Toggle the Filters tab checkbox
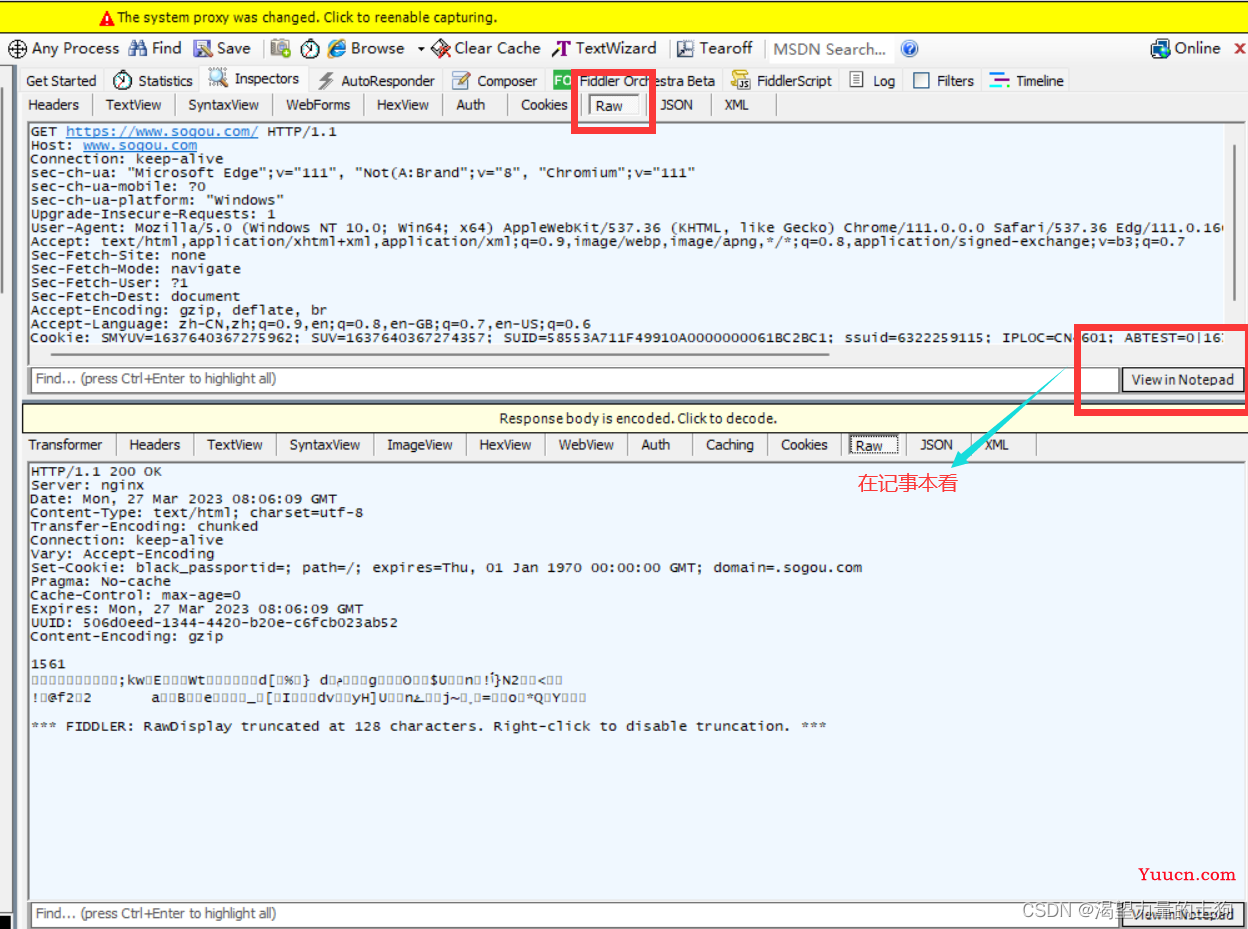Image resolution: width=1248 pixels, height=929 pixels. 922,81
